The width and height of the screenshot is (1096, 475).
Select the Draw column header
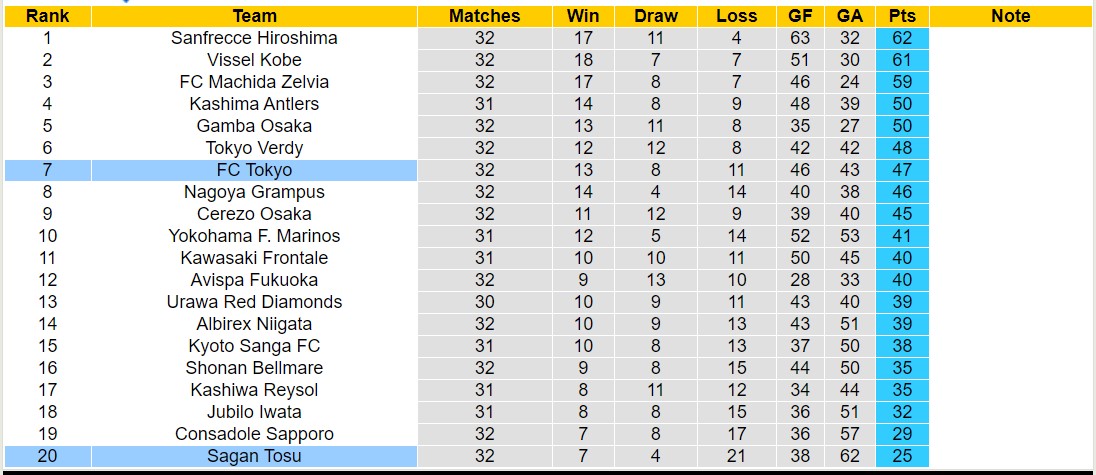(x=656, y=16)
